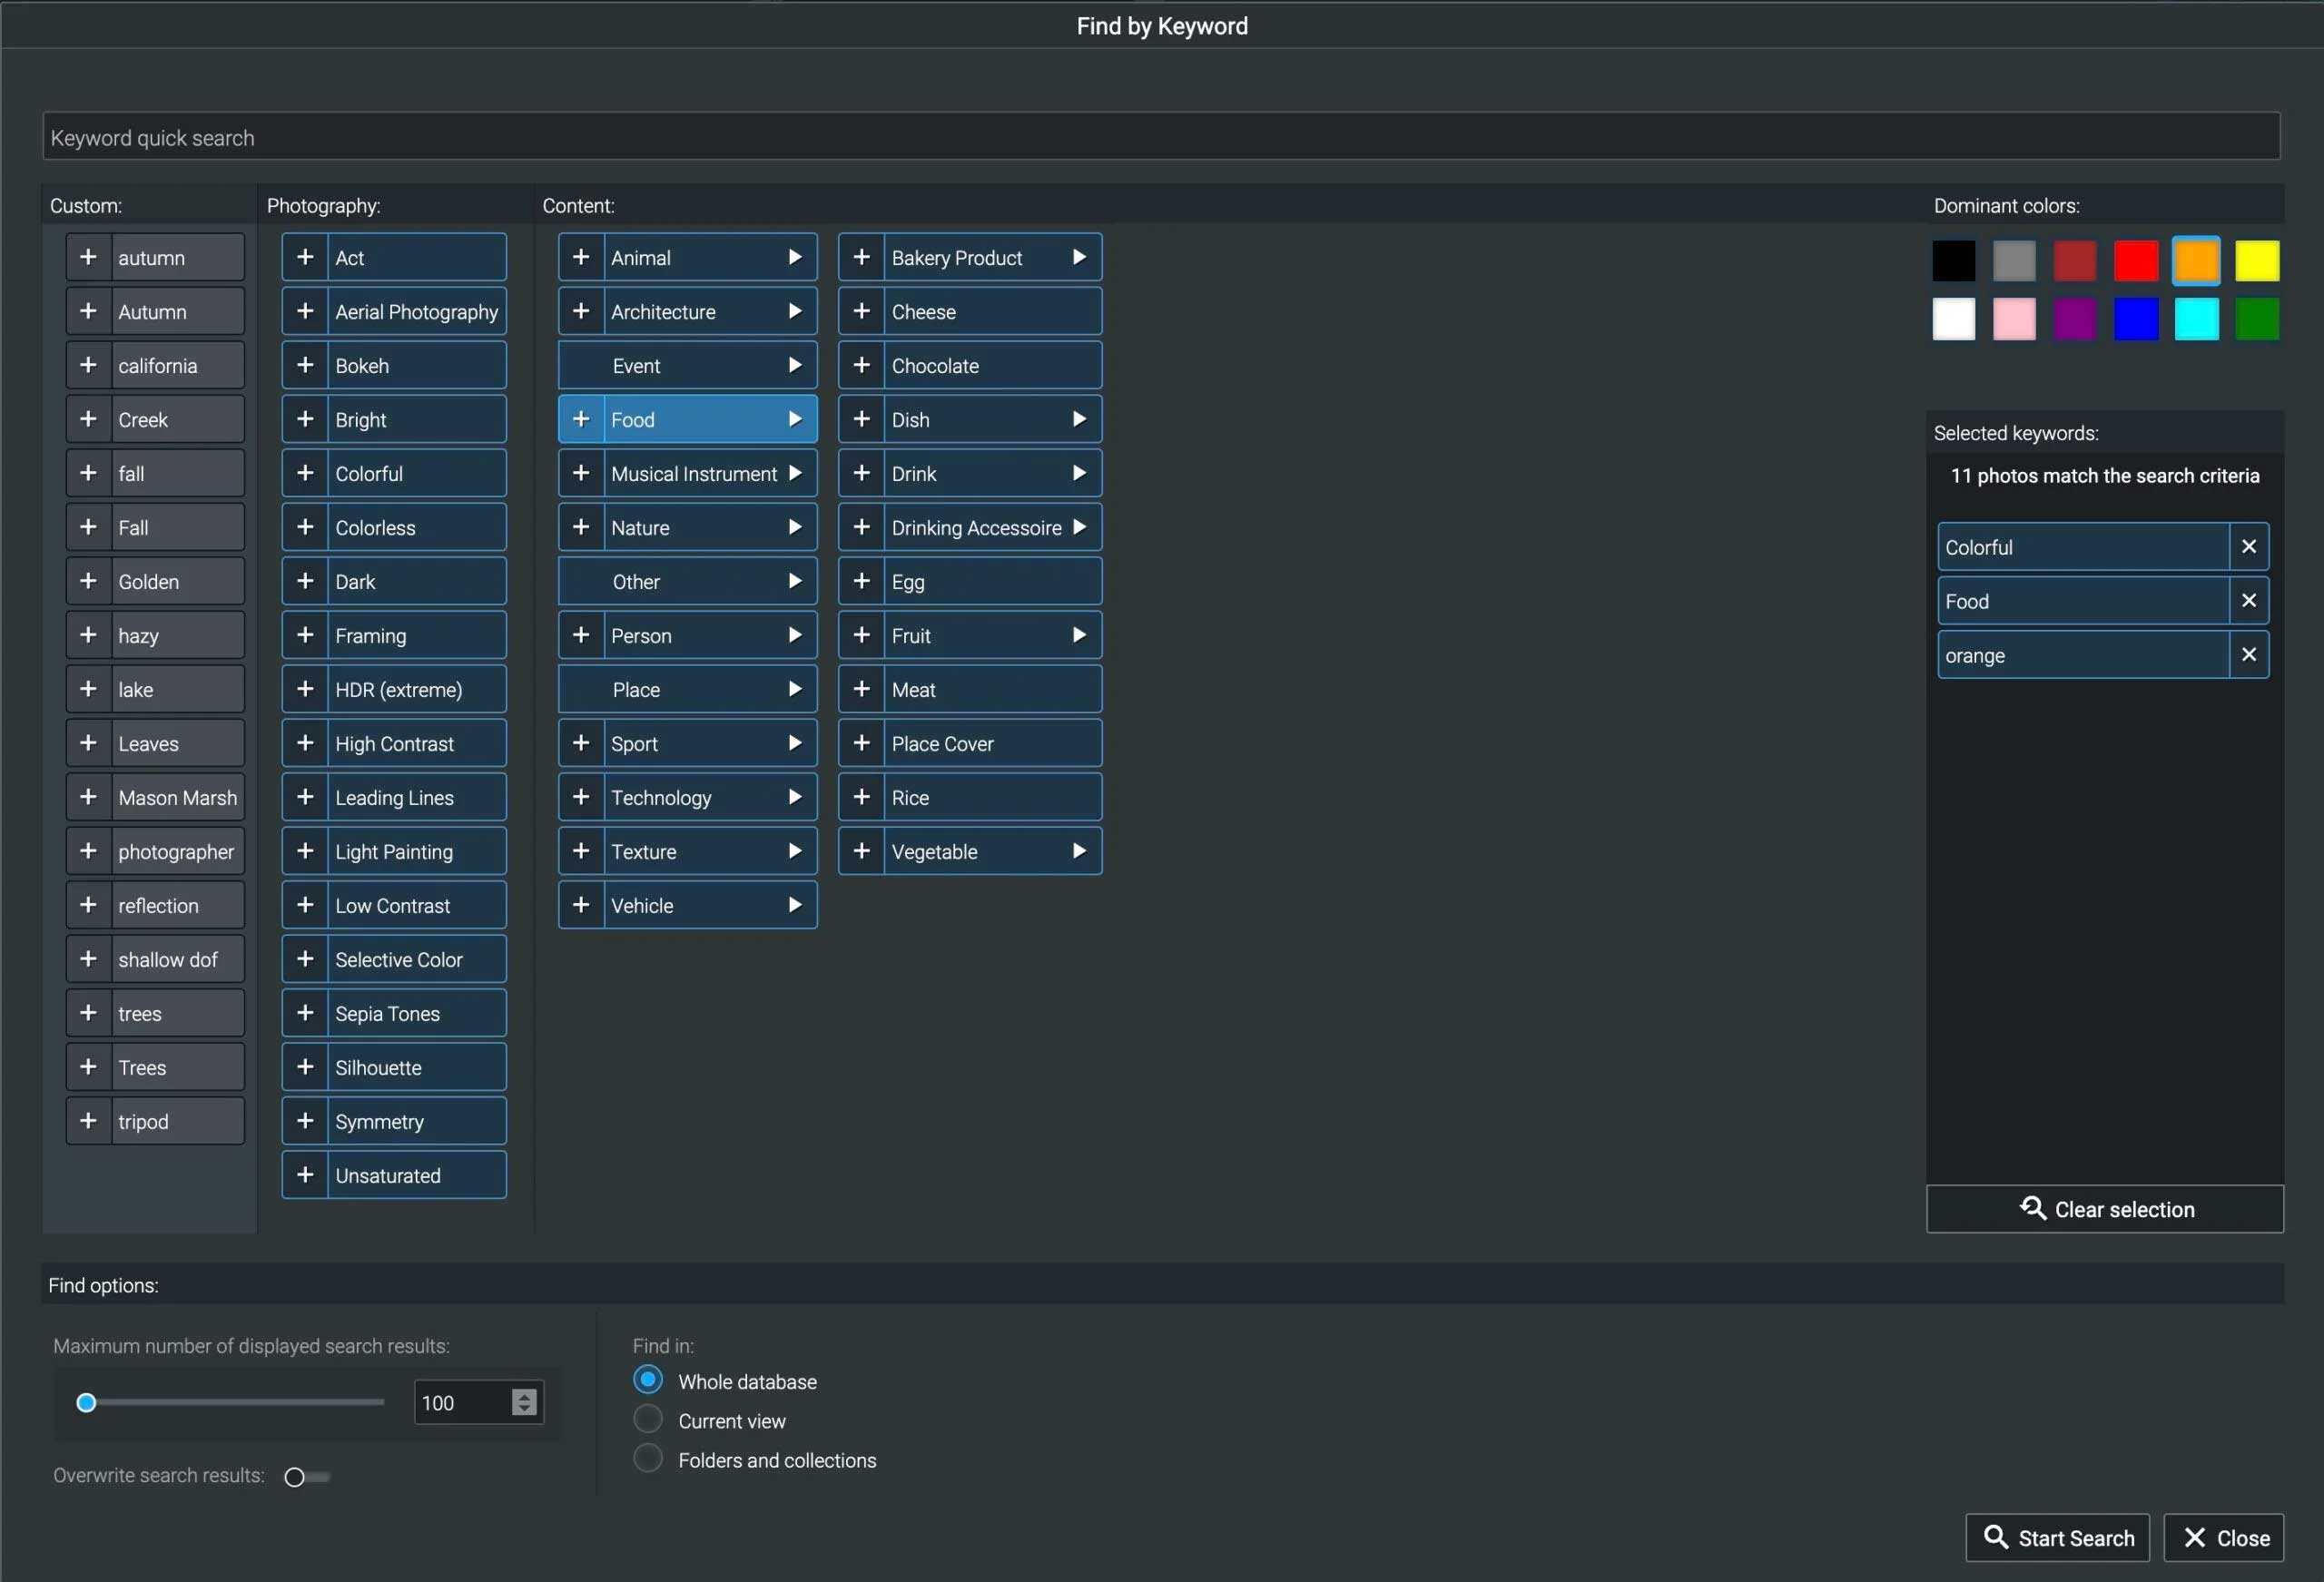
Task: Expand the Nature category arrow
Action: 795,527
